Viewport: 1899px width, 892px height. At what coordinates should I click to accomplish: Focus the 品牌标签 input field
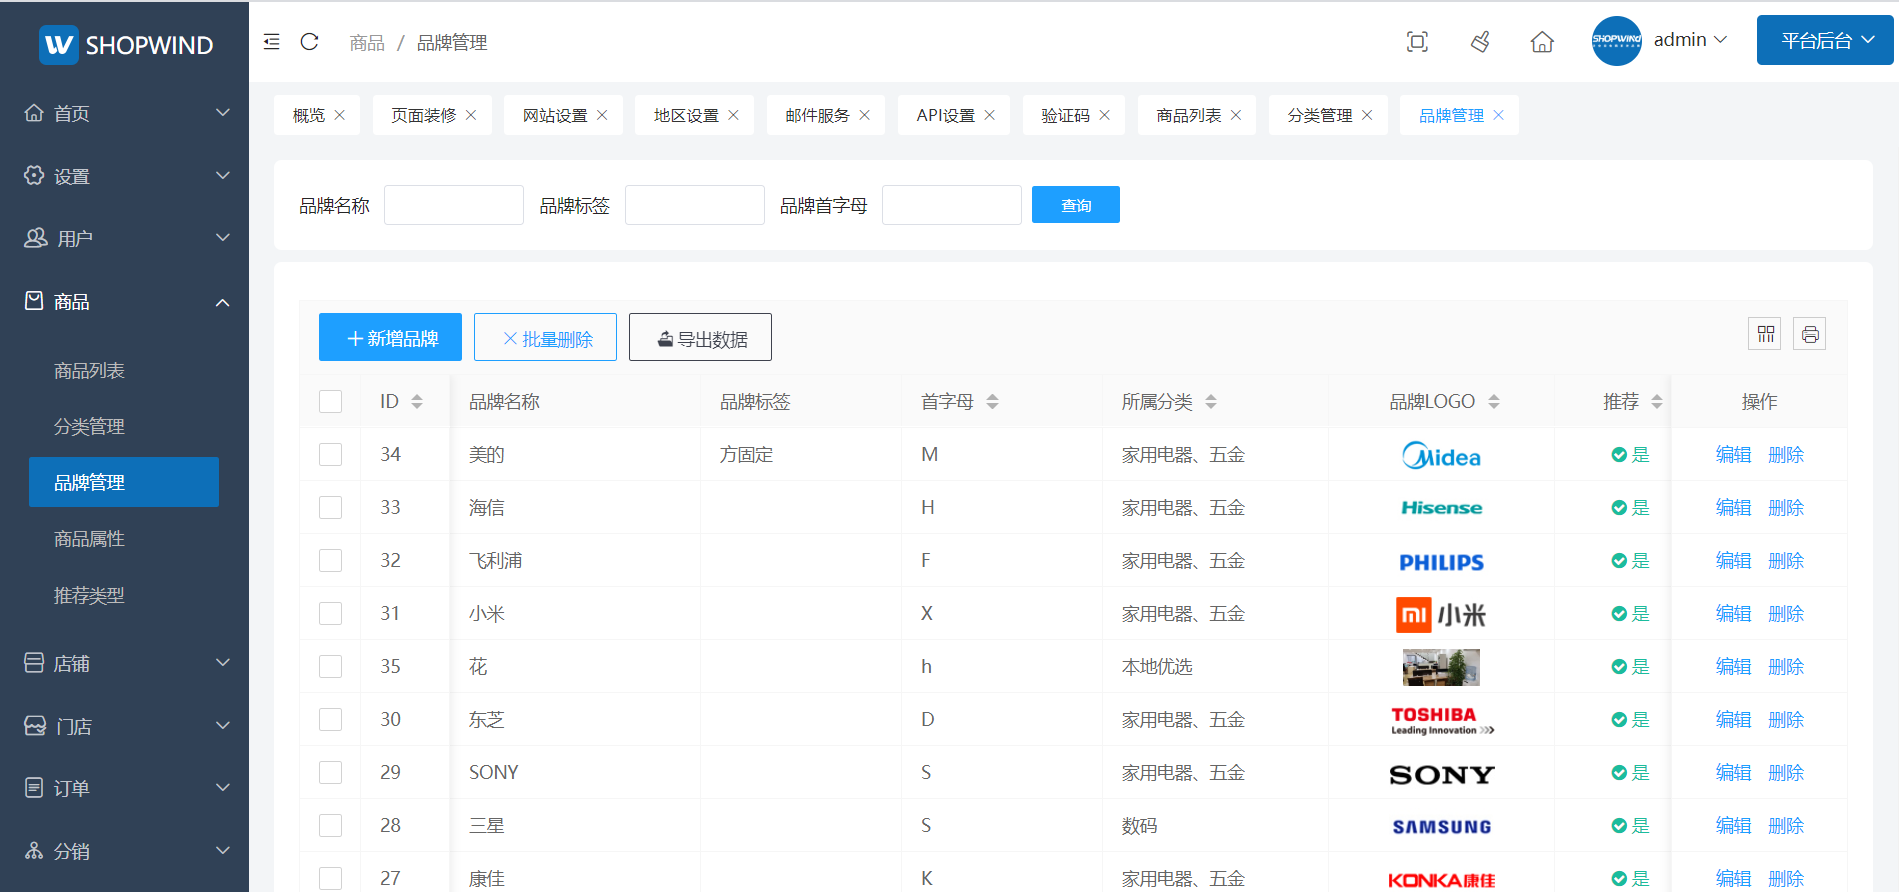coord(695,205)
